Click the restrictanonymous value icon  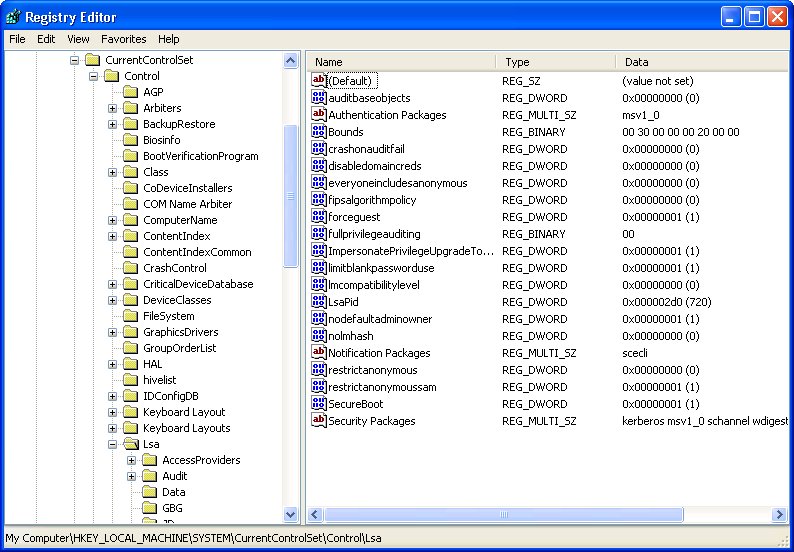pos(319,370)
